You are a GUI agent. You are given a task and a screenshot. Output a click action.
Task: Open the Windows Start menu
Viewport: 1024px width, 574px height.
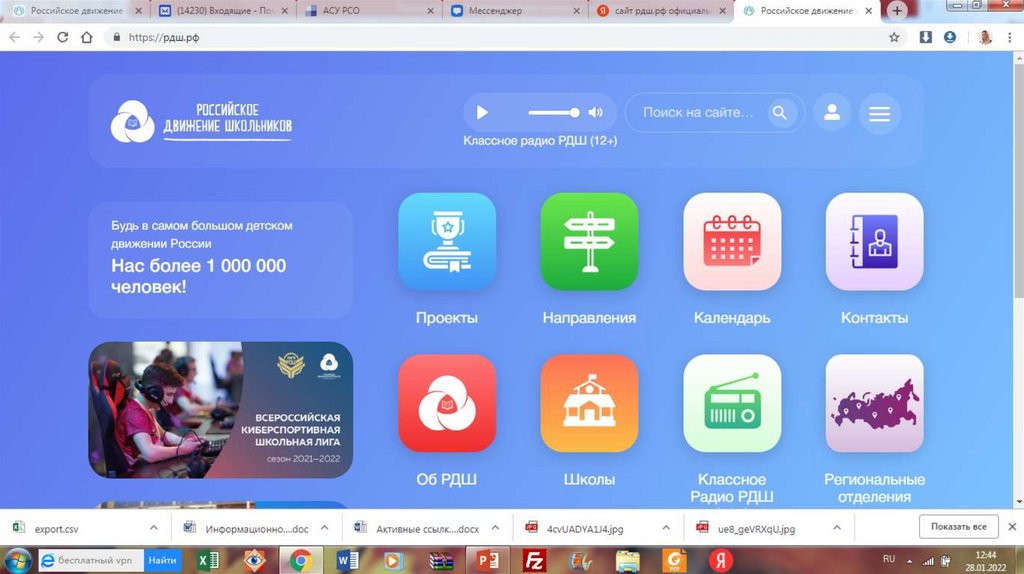click(18, 560)
